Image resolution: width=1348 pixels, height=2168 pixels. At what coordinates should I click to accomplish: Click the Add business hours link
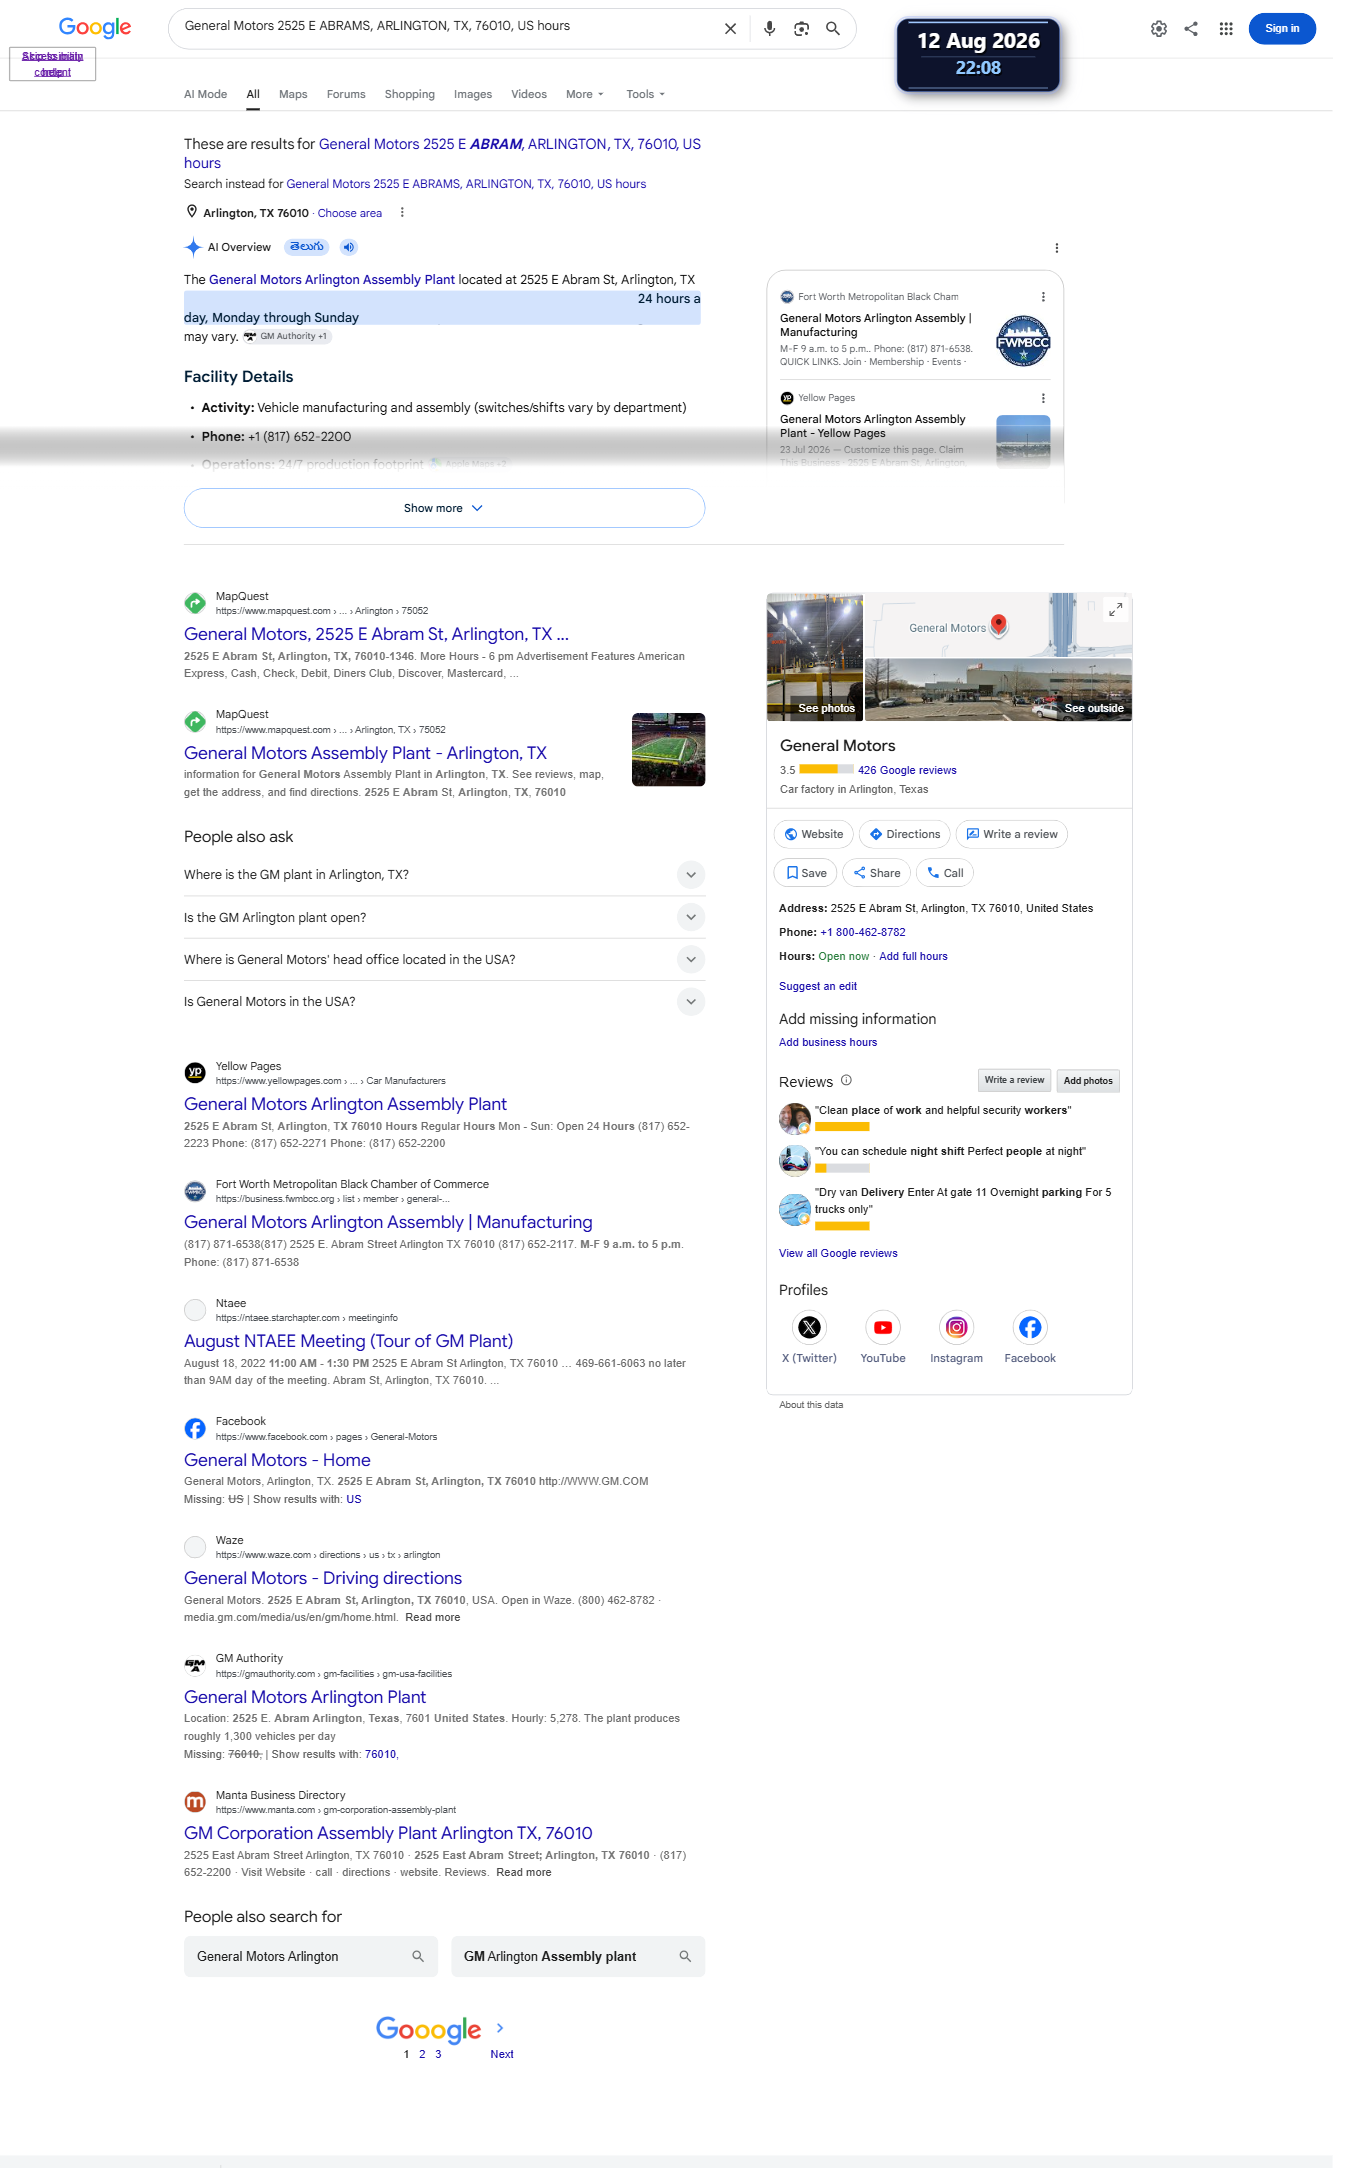tap(828, 1042)
